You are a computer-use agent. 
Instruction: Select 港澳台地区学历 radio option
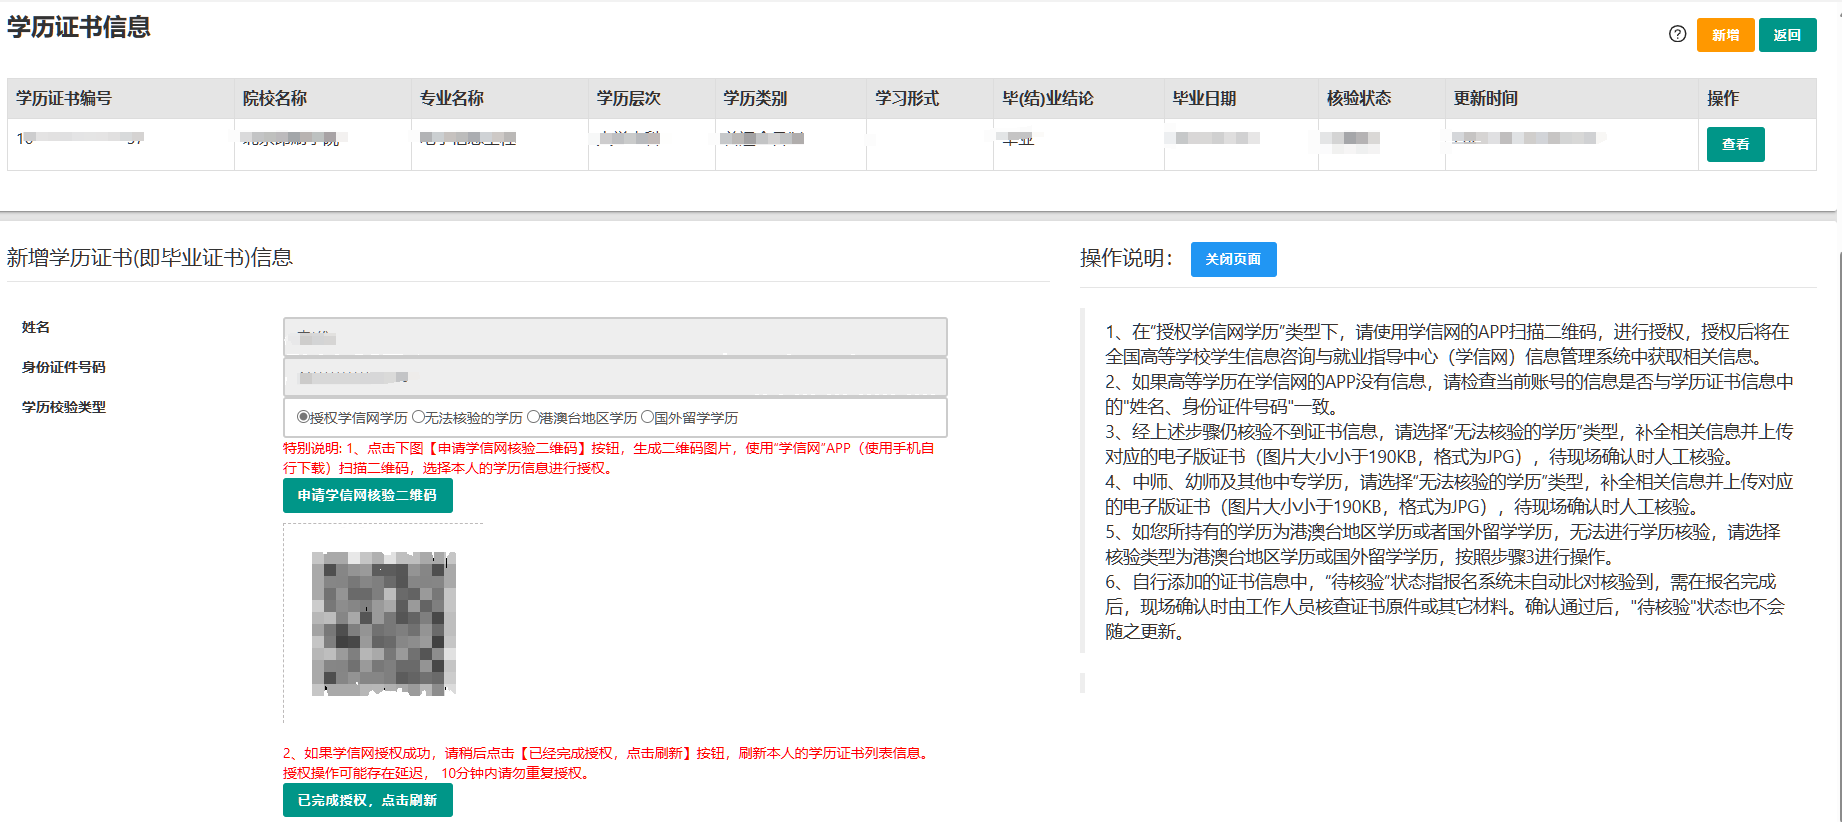point(533,417)
